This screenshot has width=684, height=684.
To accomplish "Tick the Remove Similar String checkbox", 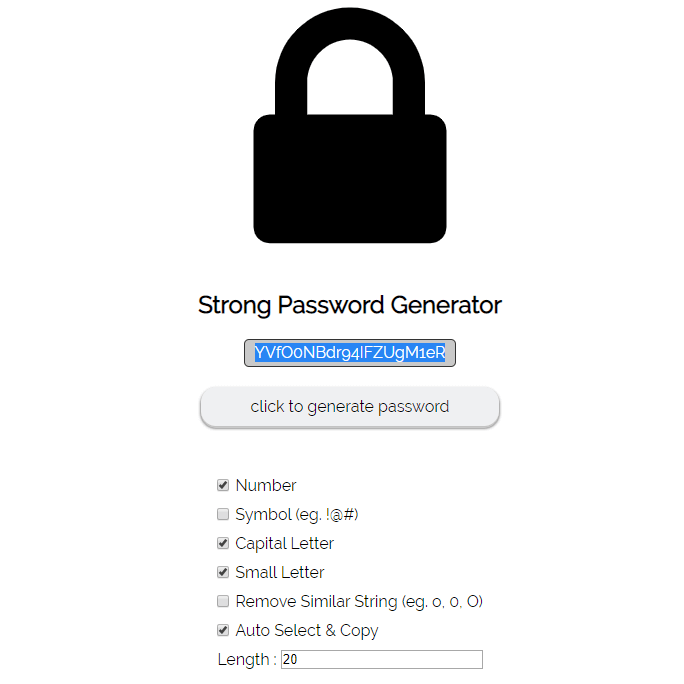I will coord(223,602).
